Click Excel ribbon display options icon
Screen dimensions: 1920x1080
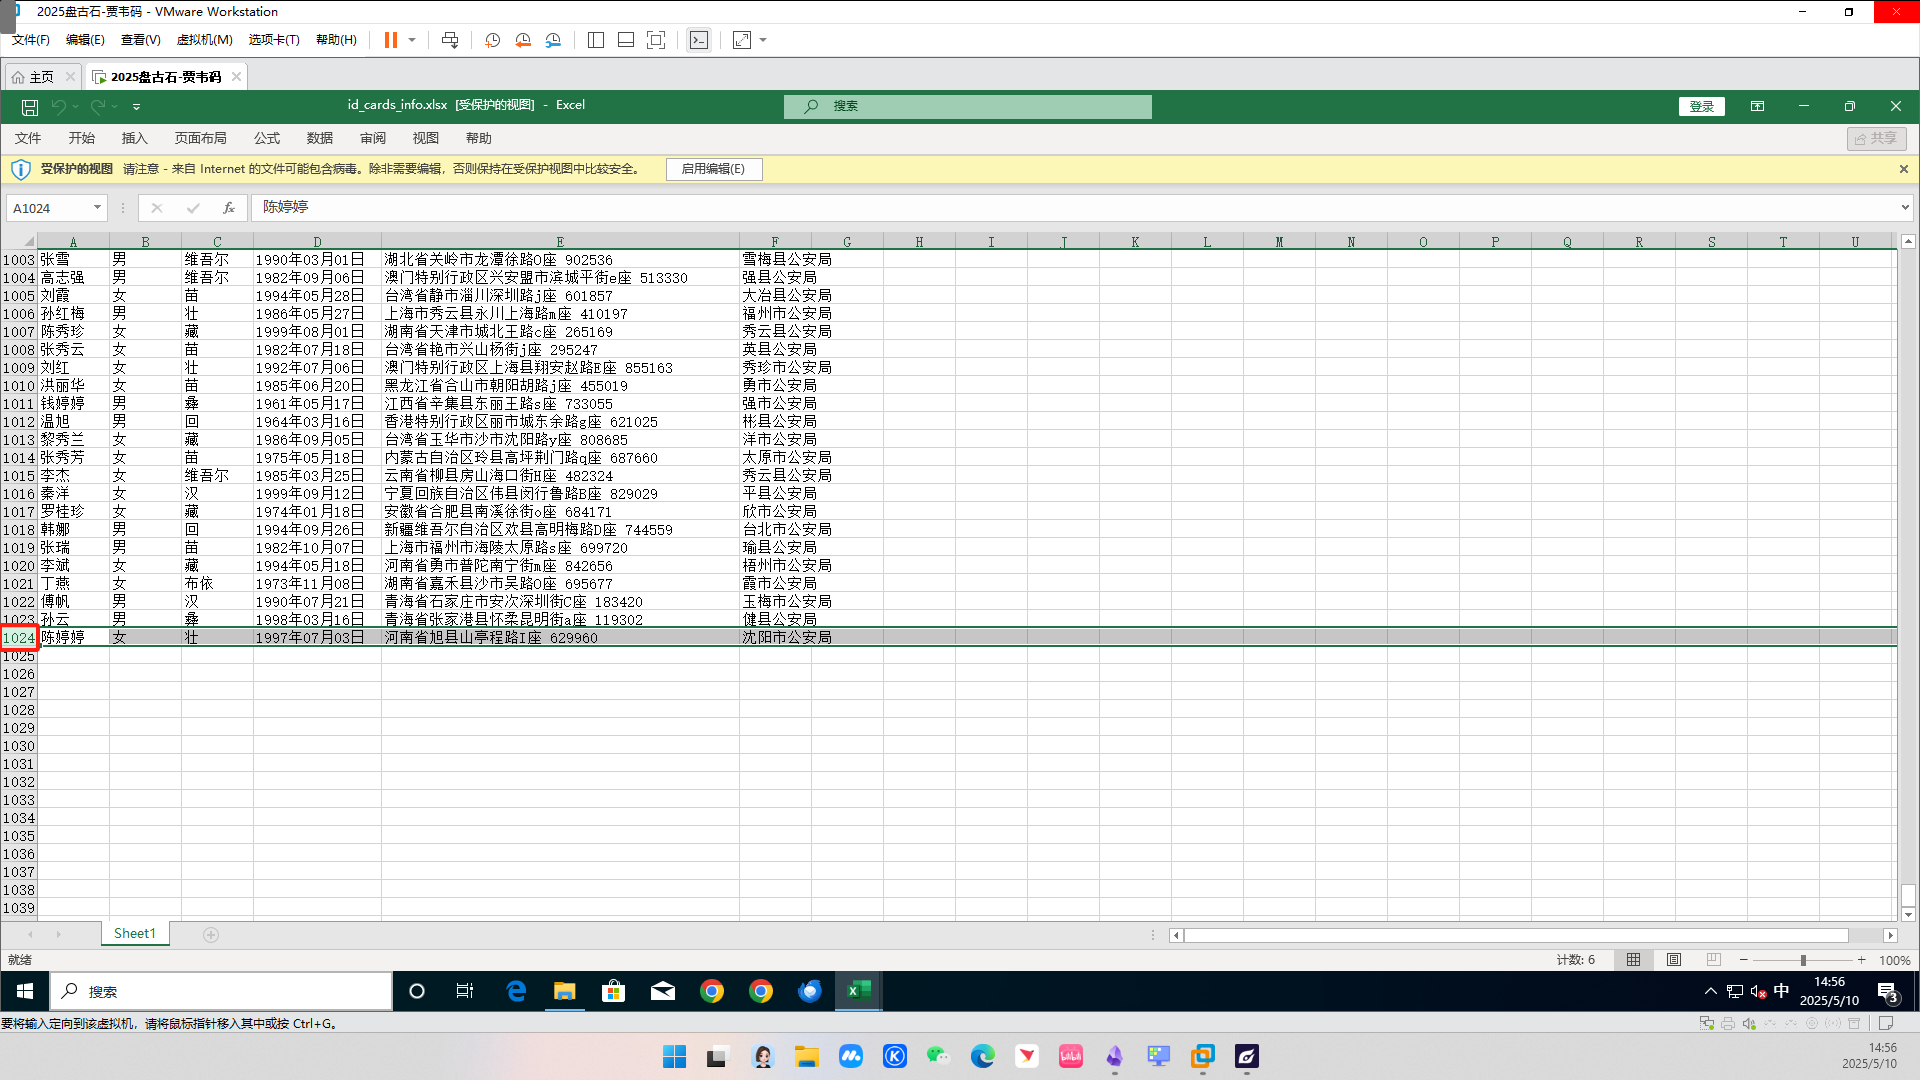click(x=1757, y=106)
